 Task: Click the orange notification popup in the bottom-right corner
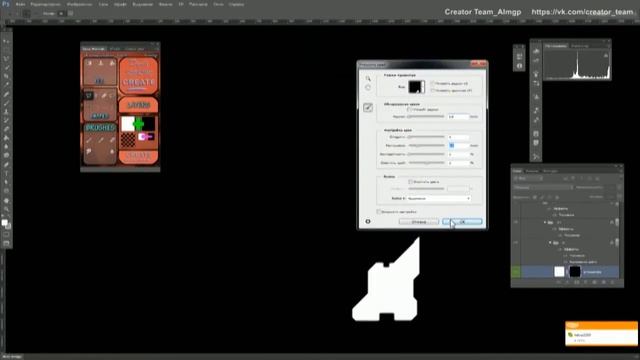601,333
